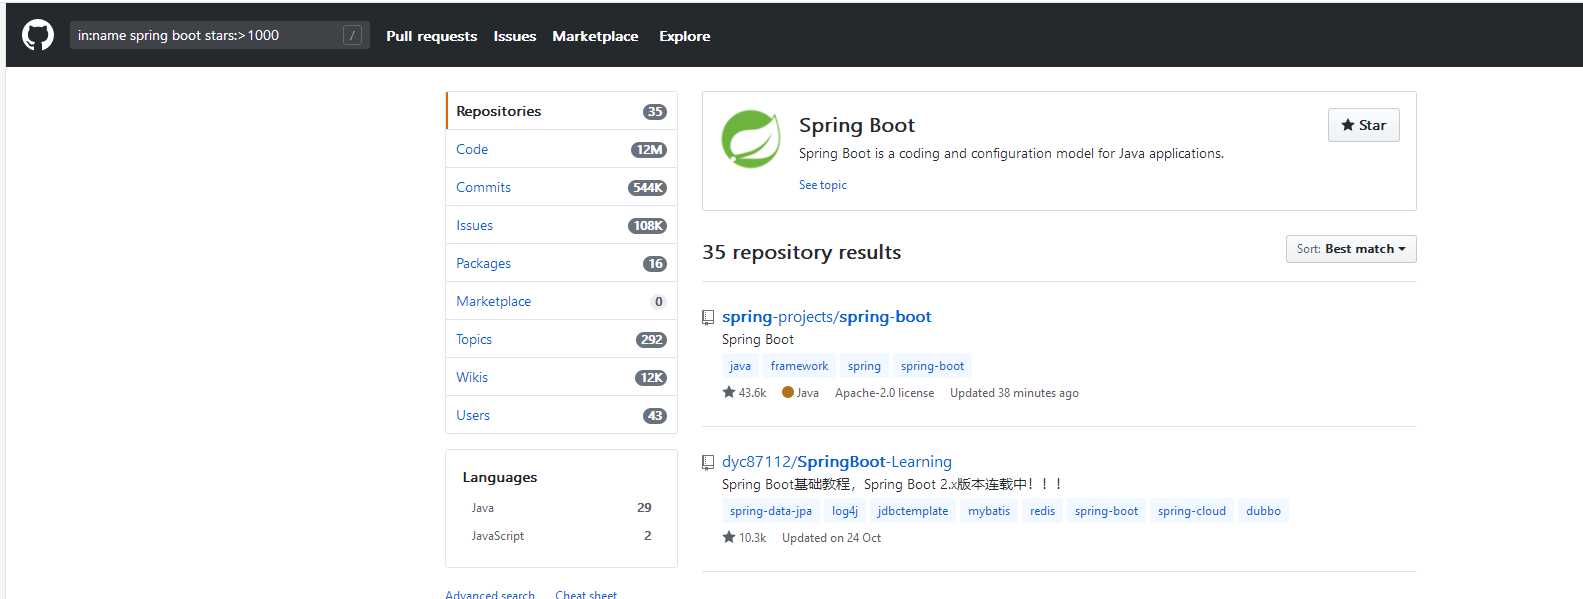Screen dimensions: 1583x599
Task: Click the mybatis topic tag
Action: tap(989, 511)
